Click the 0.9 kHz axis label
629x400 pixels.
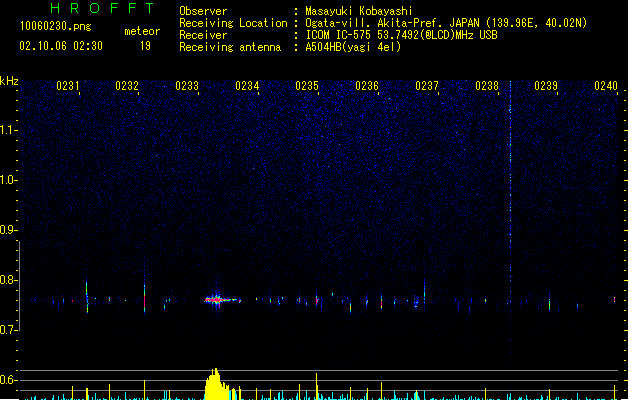(x=9, y=230)
